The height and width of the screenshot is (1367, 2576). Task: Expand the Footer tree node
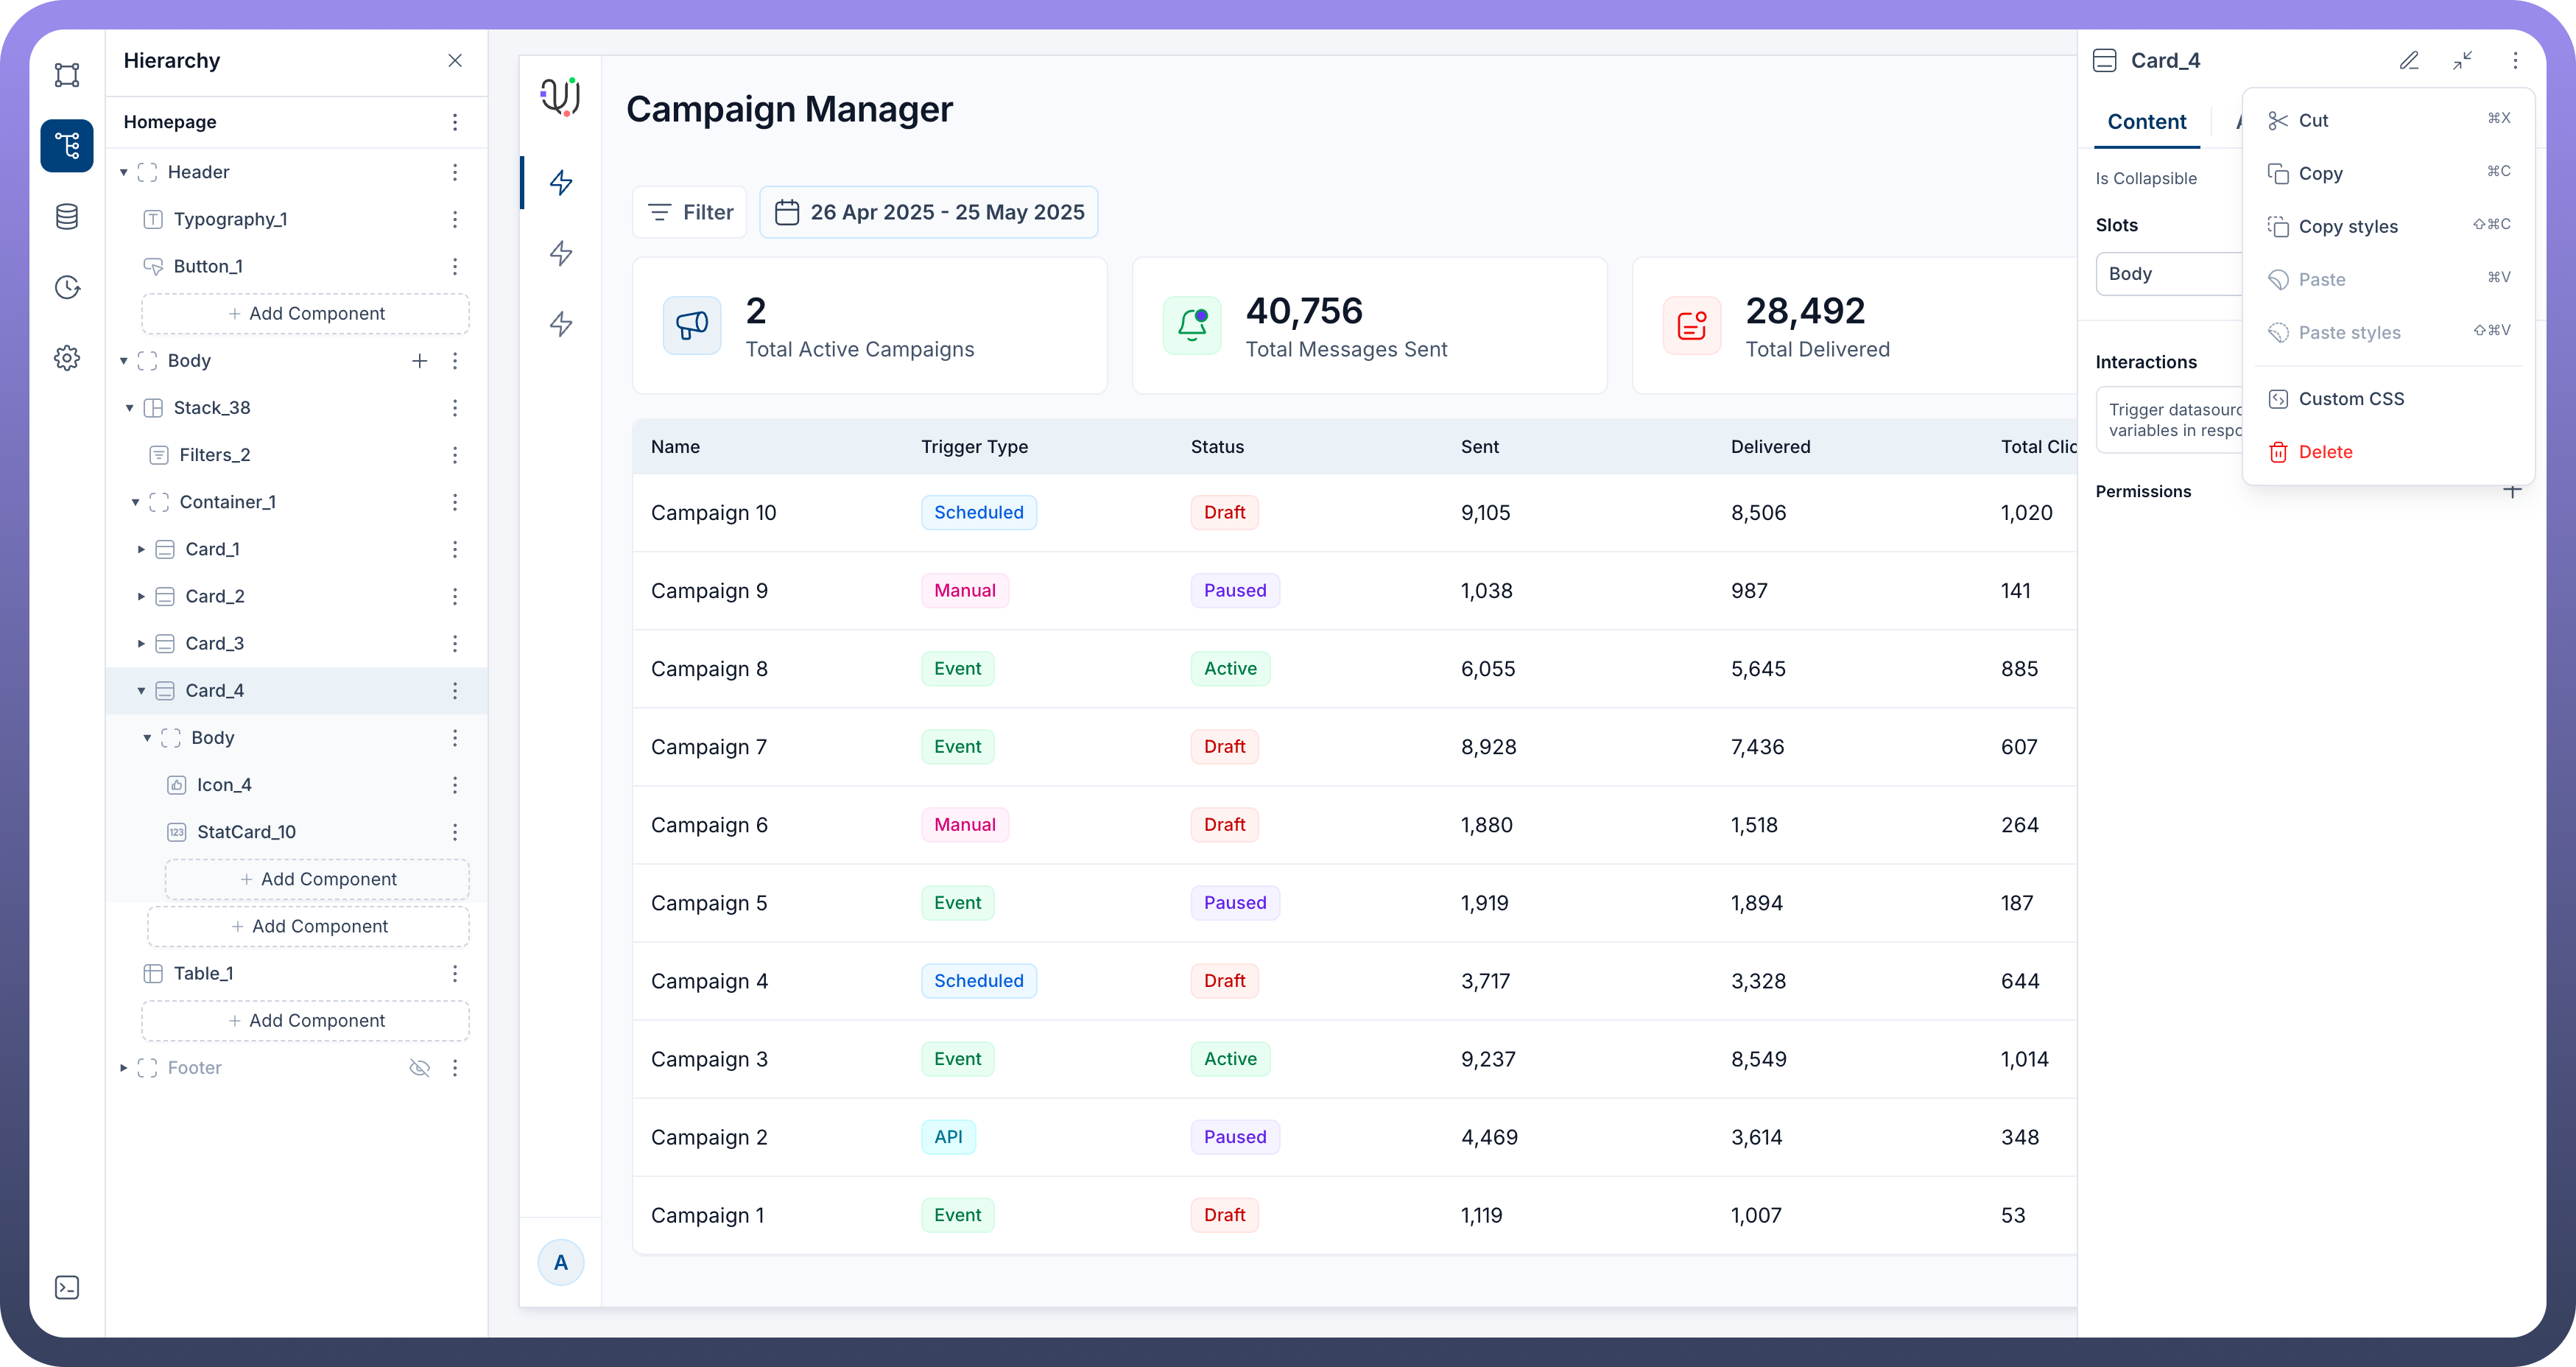point(124,1068)
